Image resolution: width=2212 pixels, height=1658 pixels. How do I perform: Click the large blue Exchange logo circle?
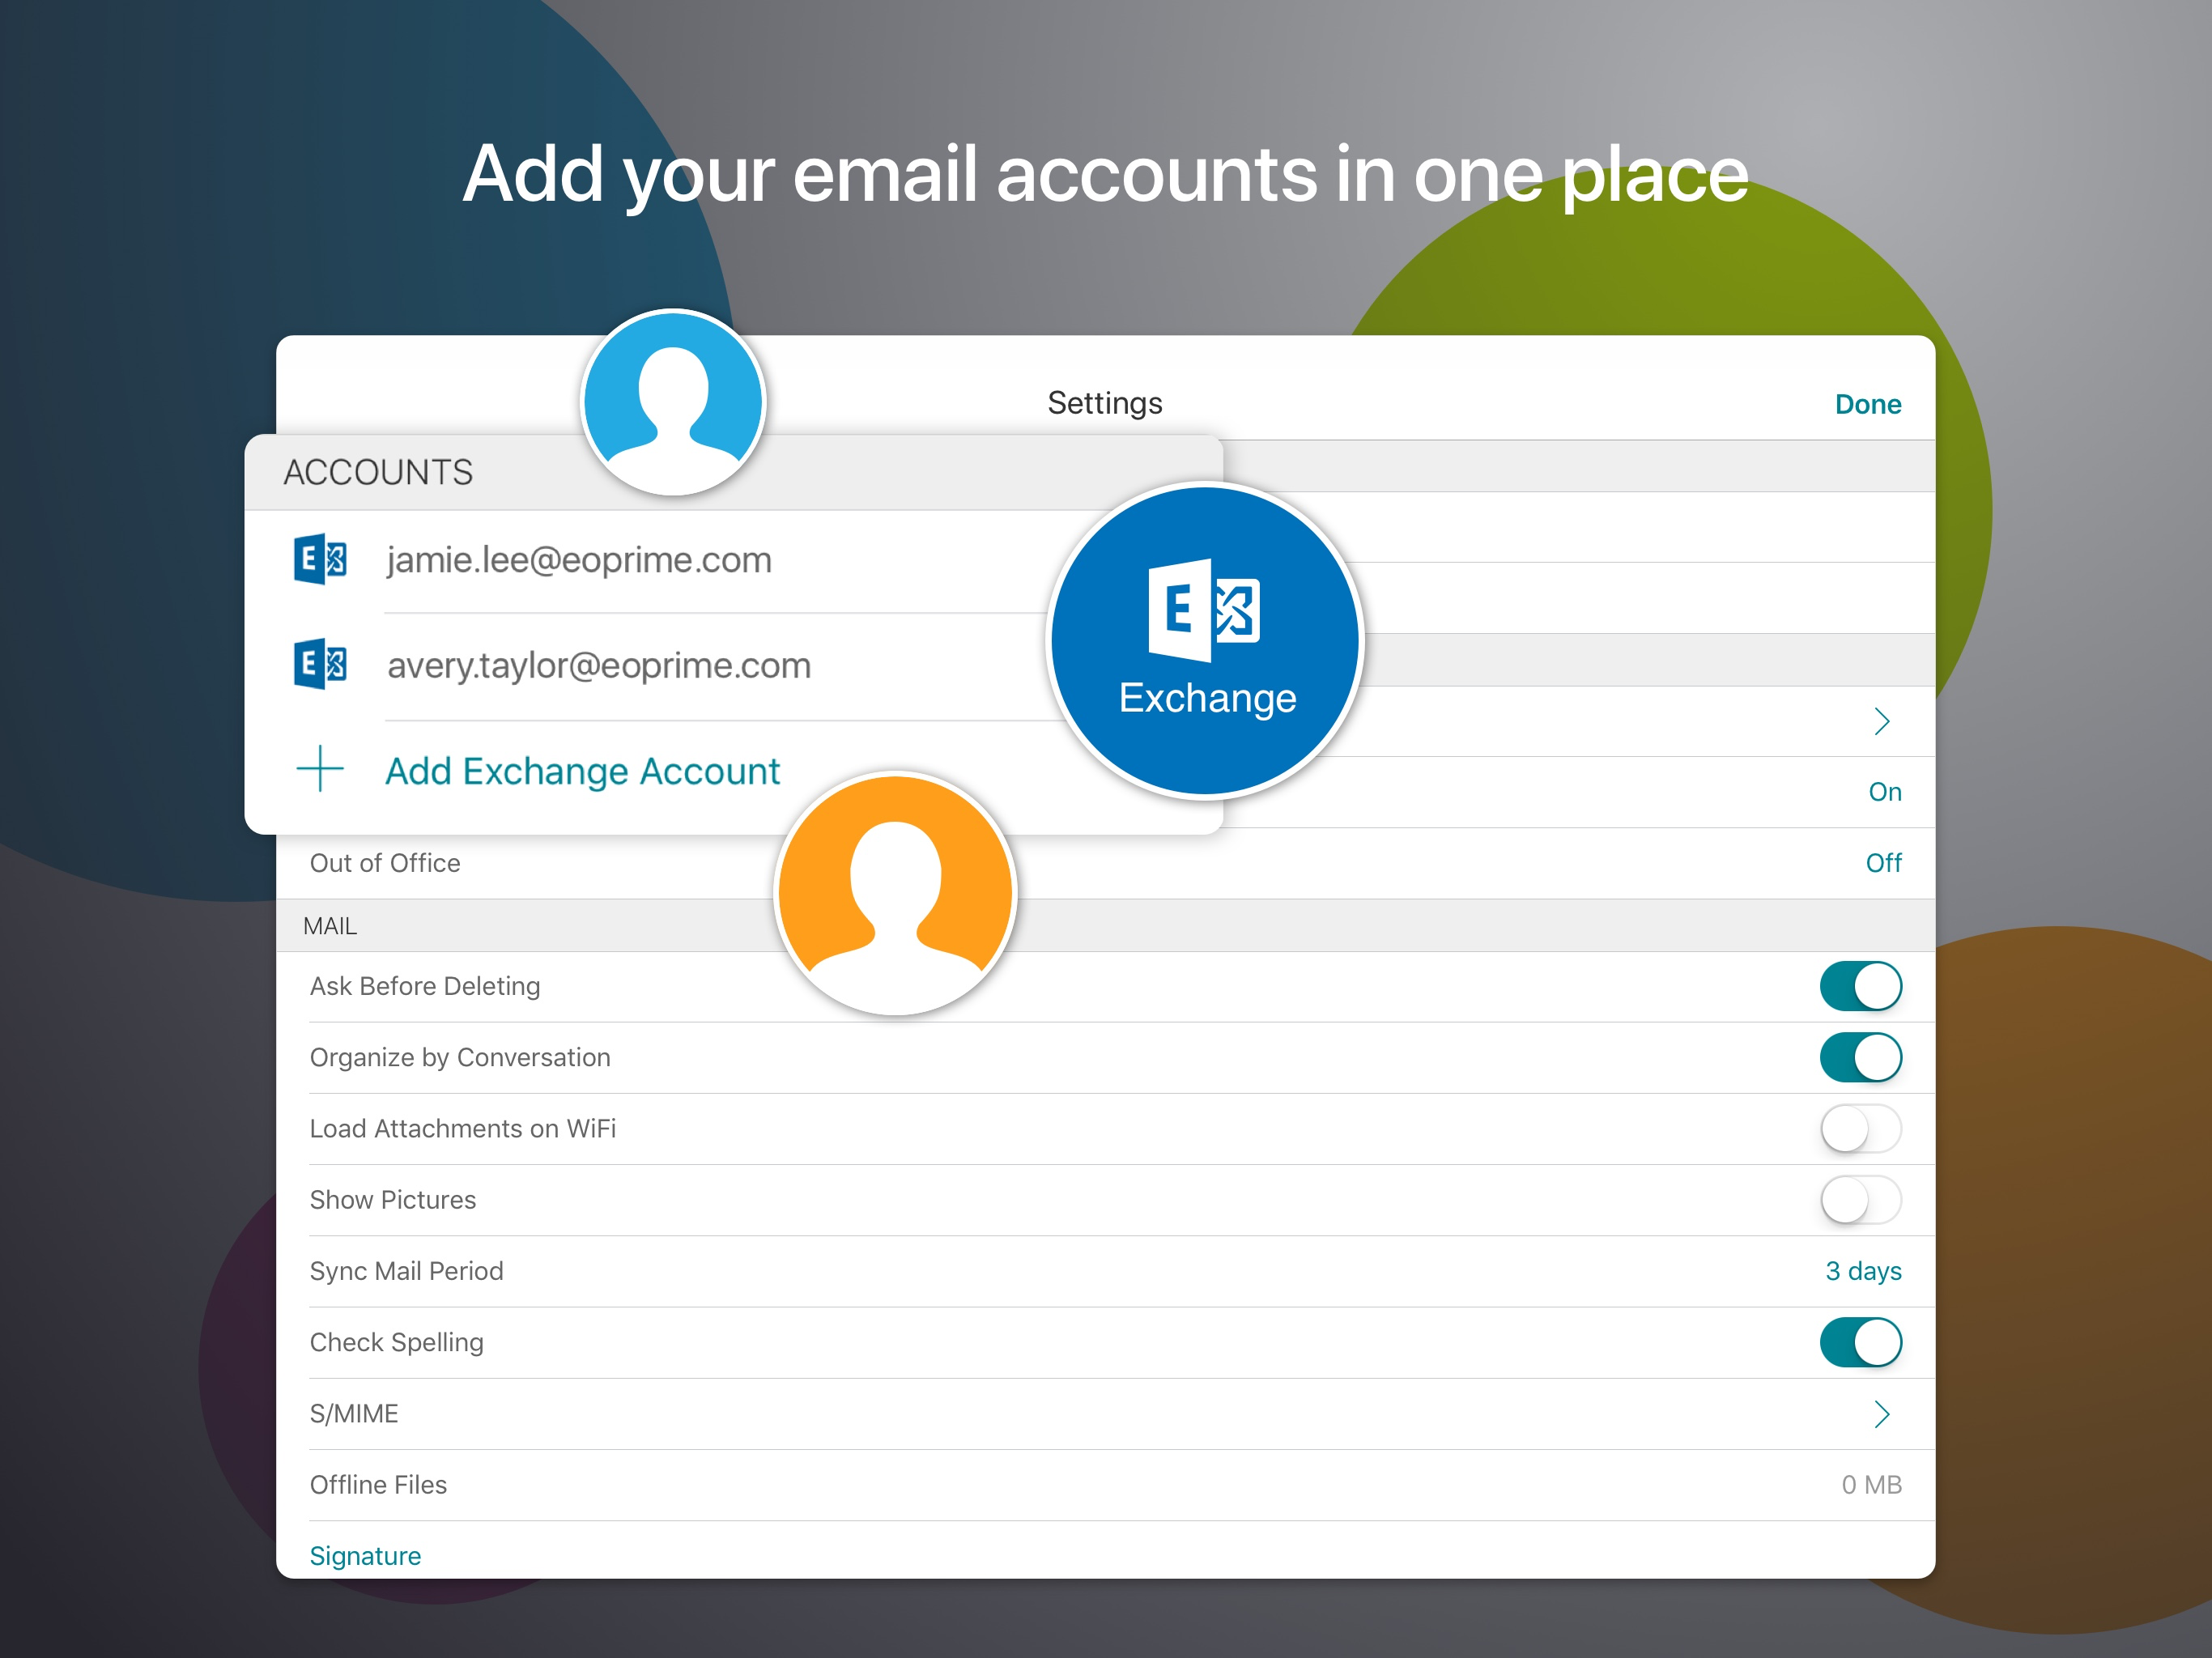click(x=1205, y=640)
